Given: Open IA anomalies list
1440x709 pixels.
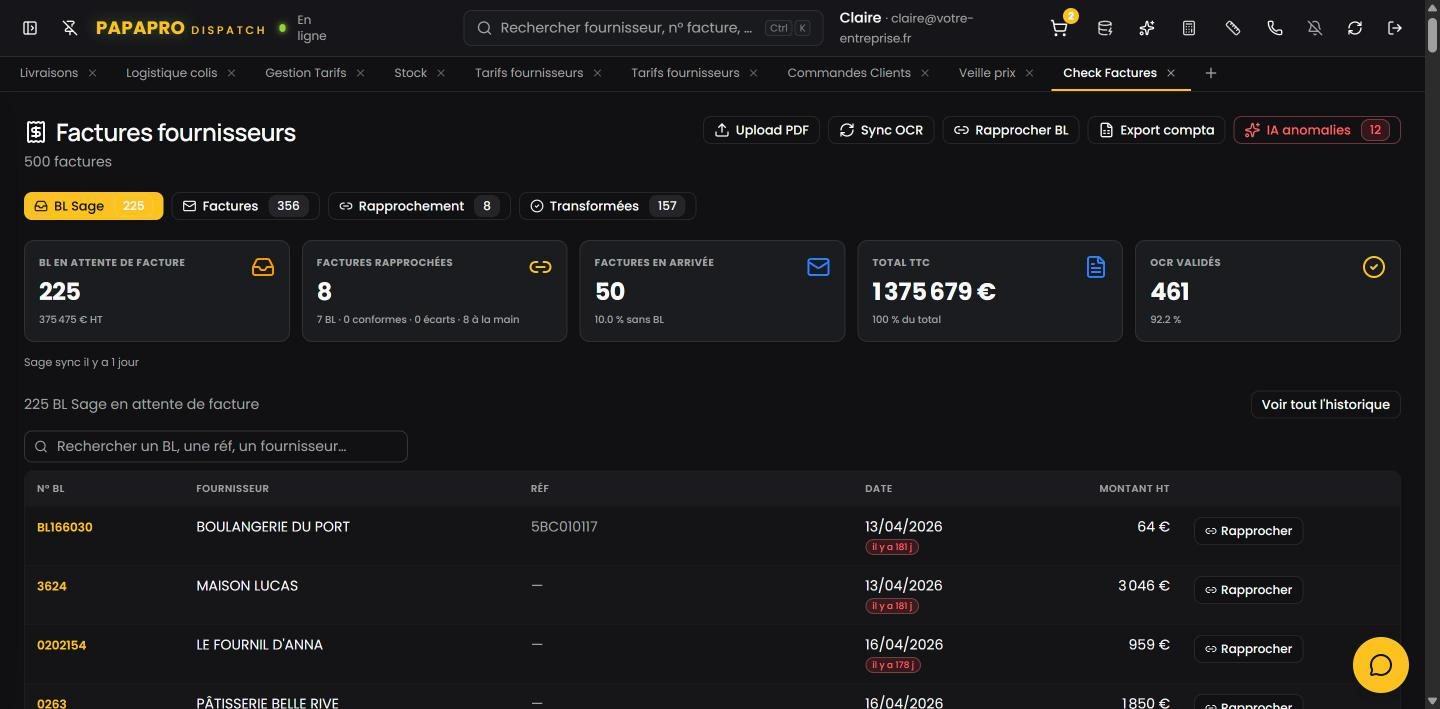Looking at the screenshot, I should pos(1317,130).
